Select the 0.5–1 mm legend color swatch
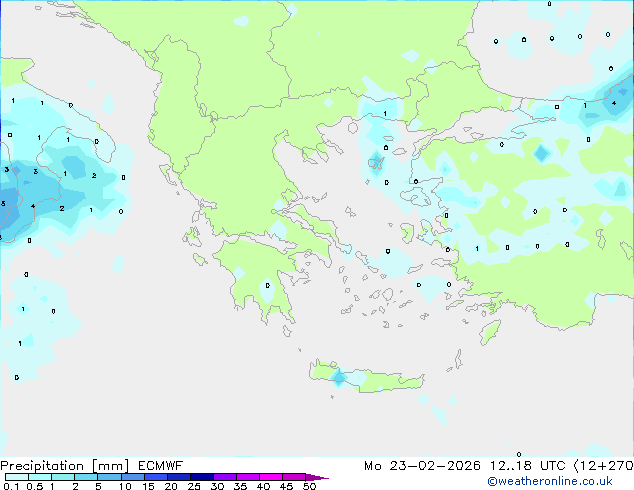 pos(40,477)
